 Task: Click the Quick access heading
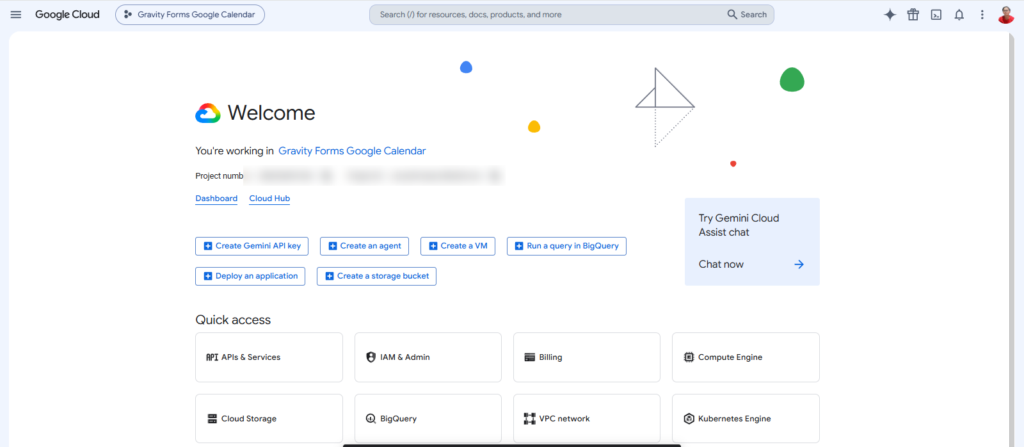[233, 320]
